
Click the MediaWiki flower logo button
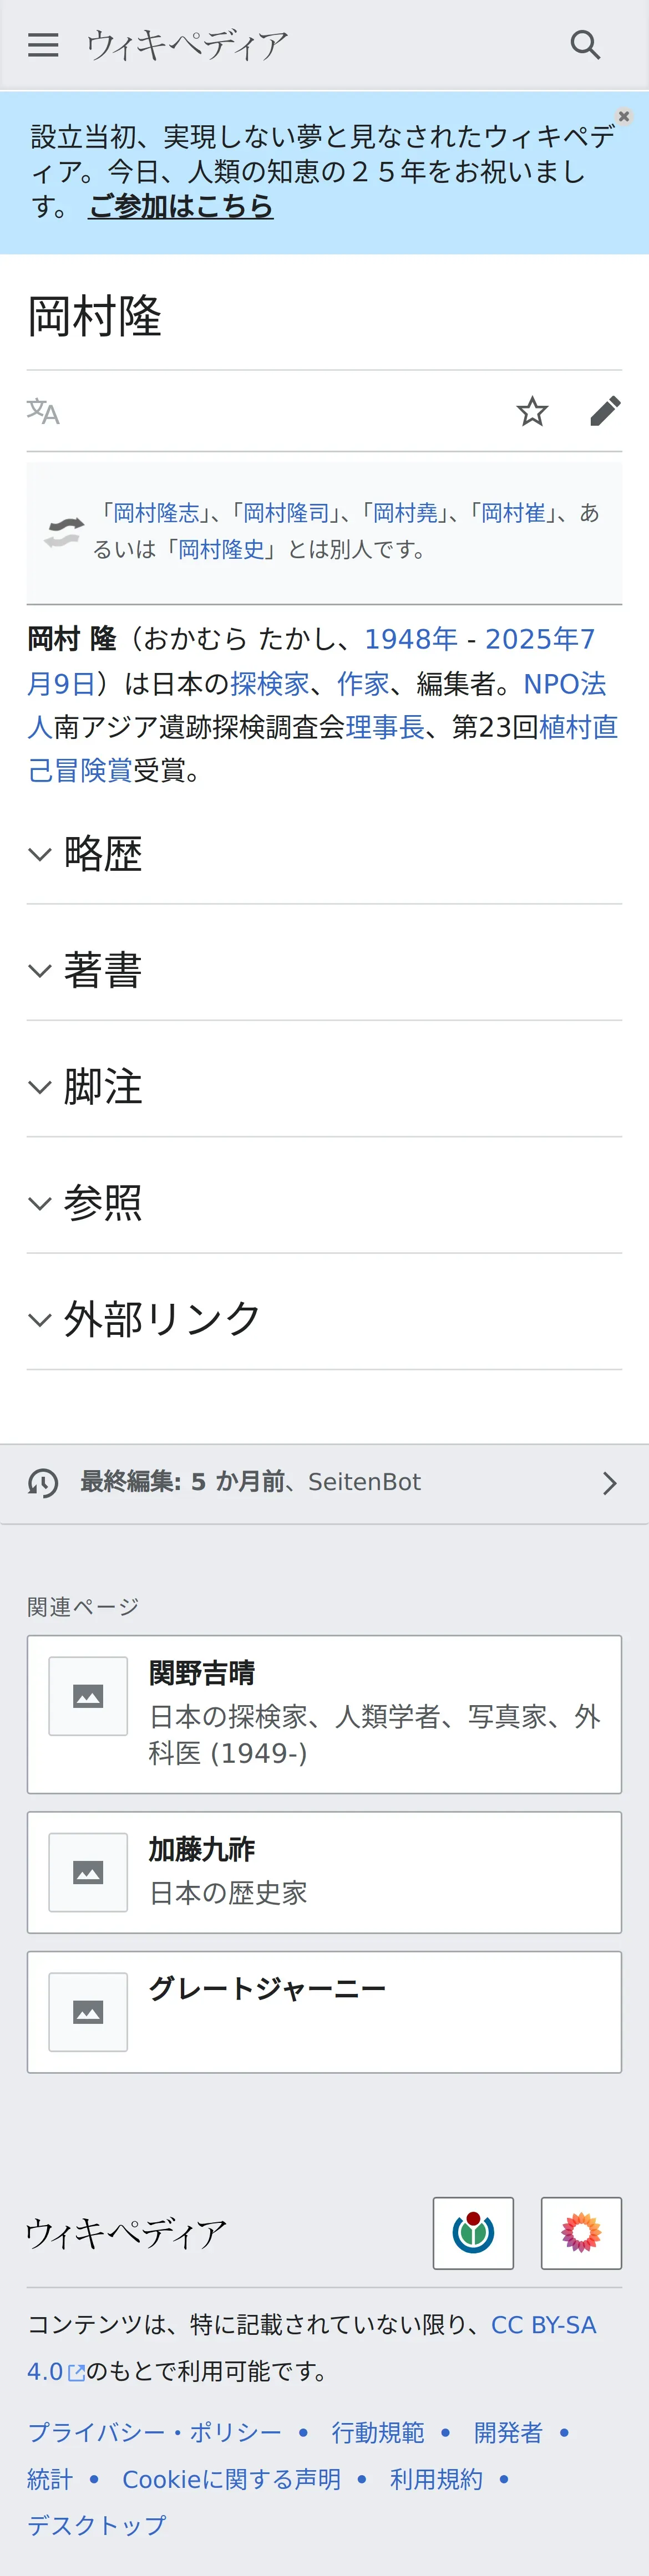pos(581,2233)
